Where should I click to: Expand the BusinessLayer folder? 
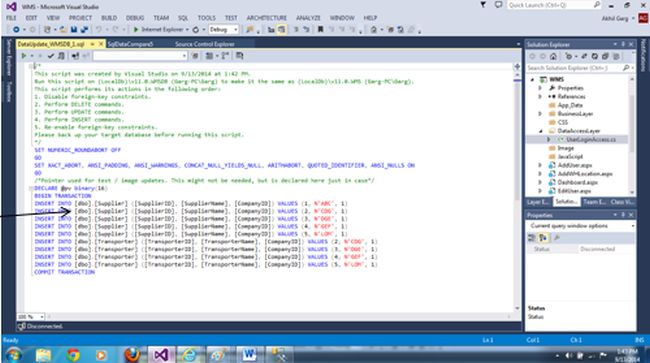540,114
